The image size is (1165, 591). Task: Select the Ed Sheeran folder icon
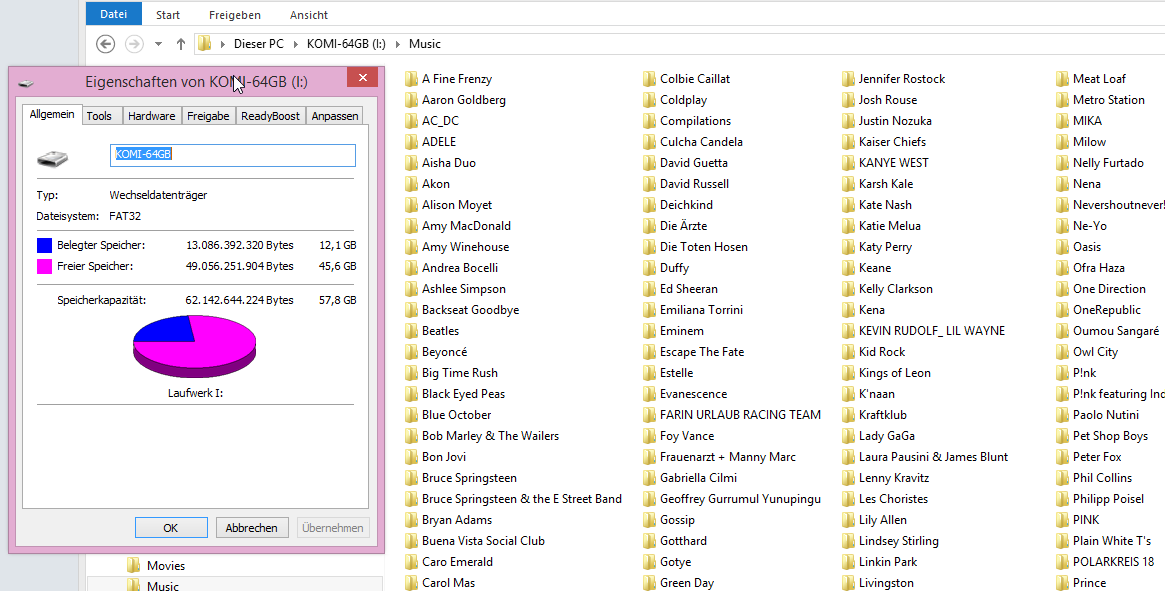click(x=649, y=289)
